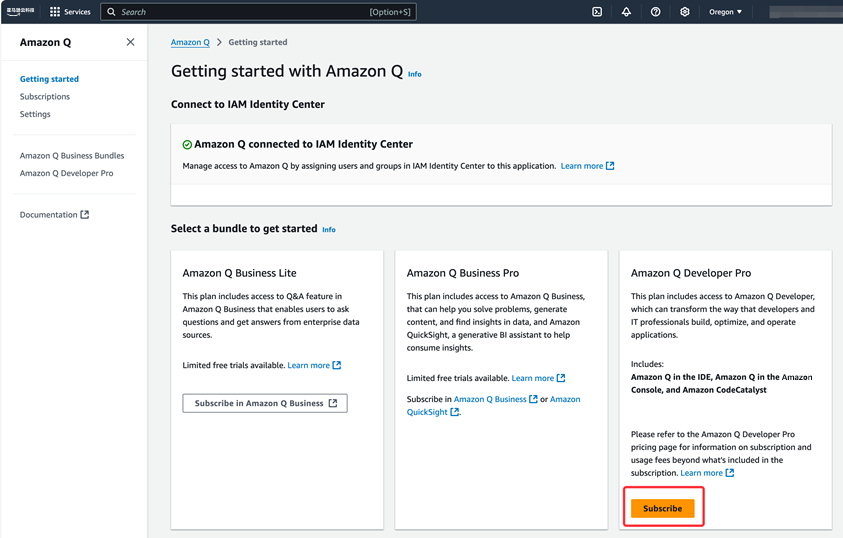Screen dimensions: 843x538
Task: Click Info beside Getting started with Amazon Q
Action: coord(415,74)
